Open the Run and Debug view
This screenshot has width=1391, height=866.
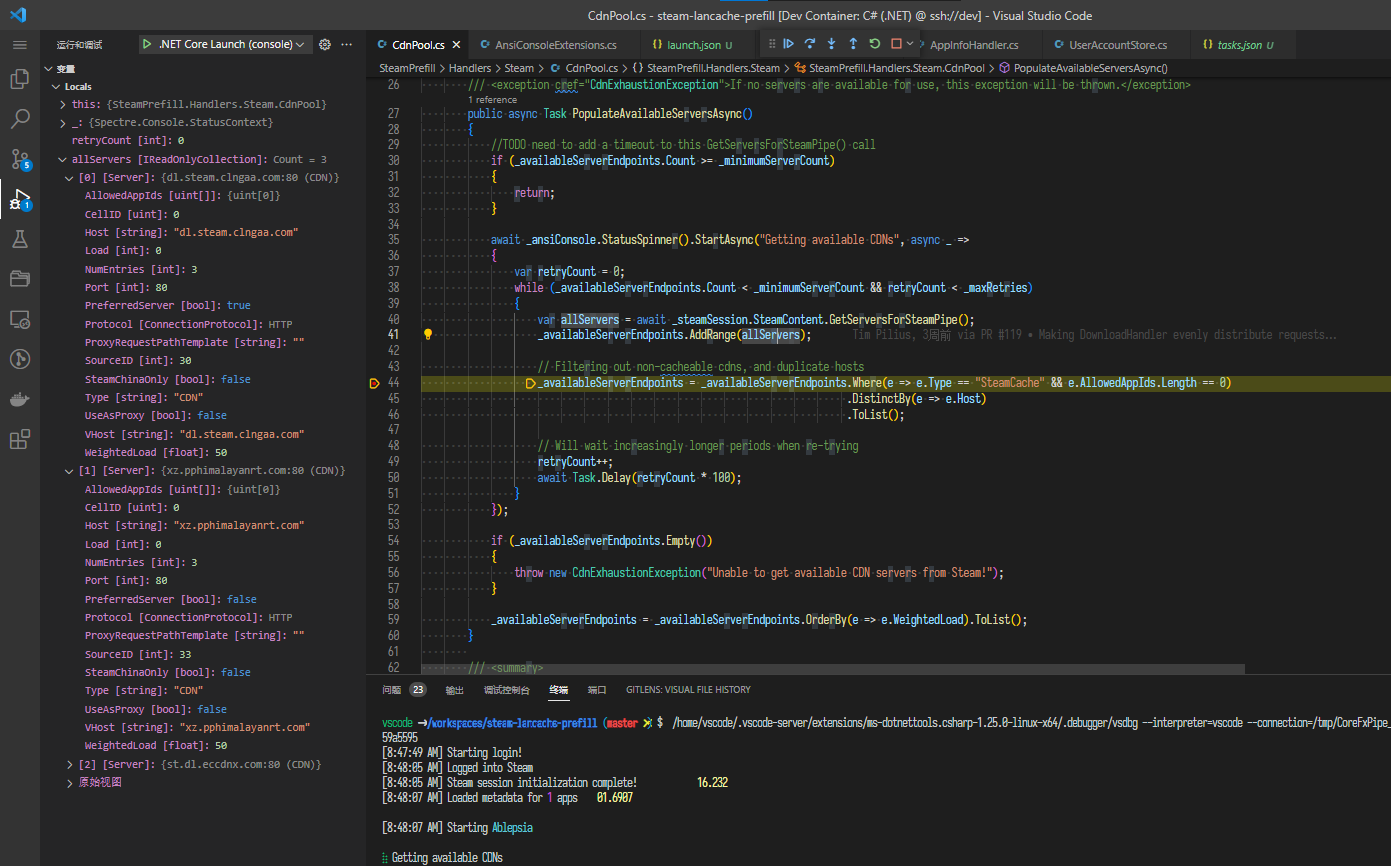click(19, 199)
